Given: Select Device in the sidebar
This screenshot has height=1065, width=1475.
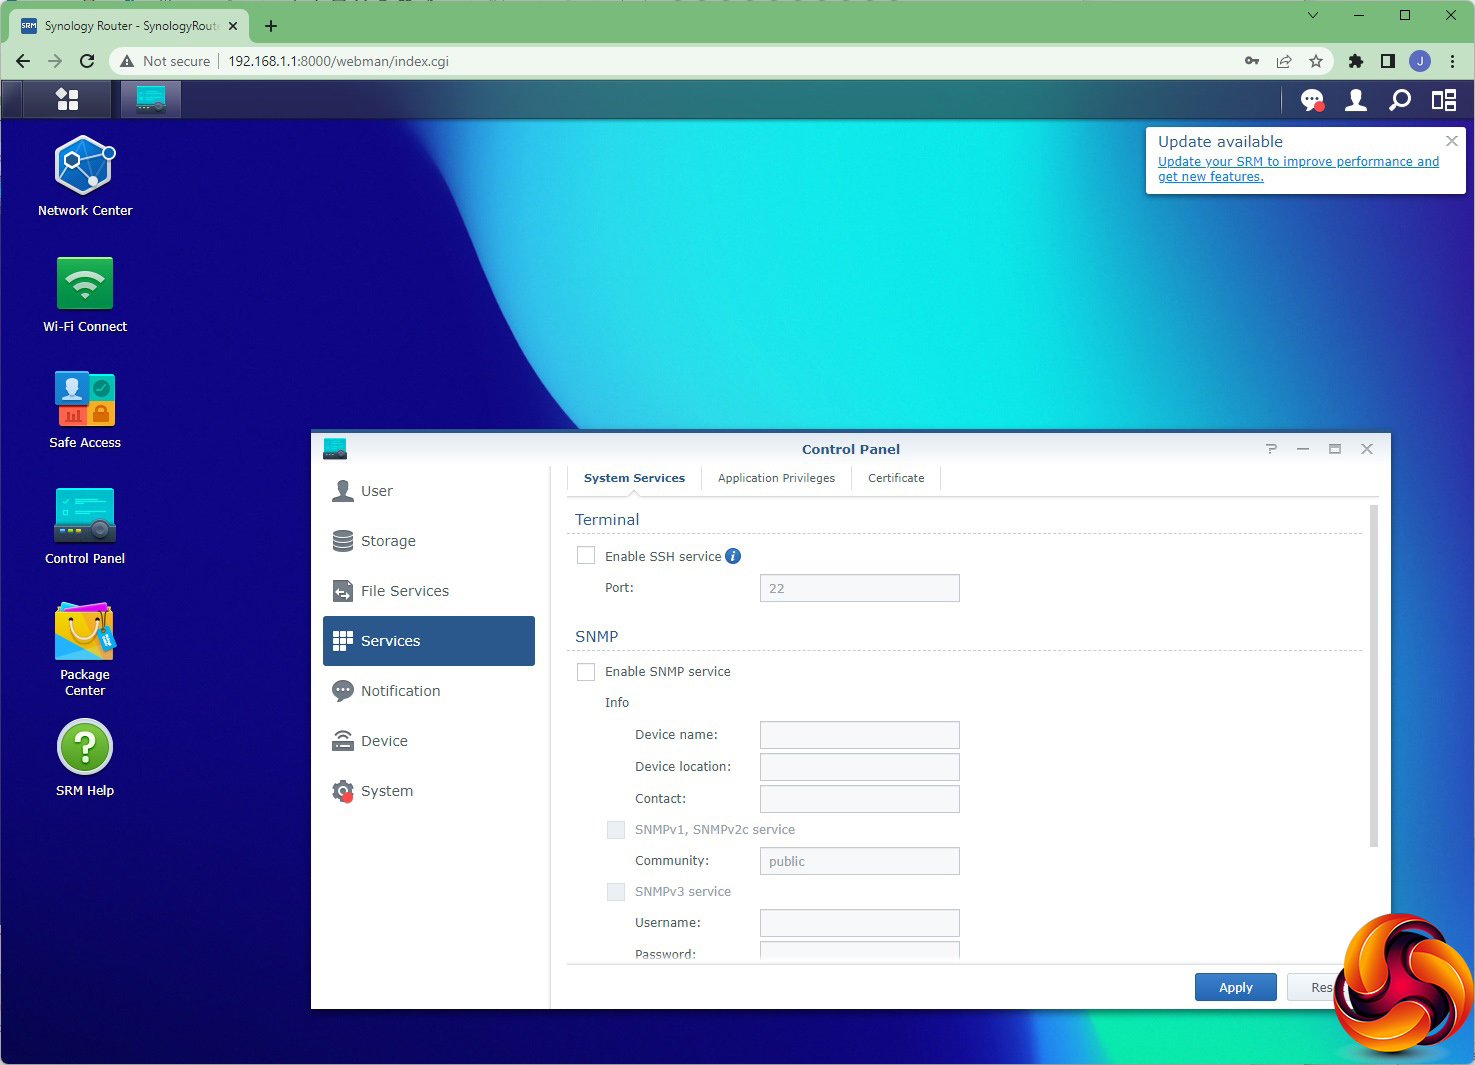Looking at the screenshot, I should 429,741.
